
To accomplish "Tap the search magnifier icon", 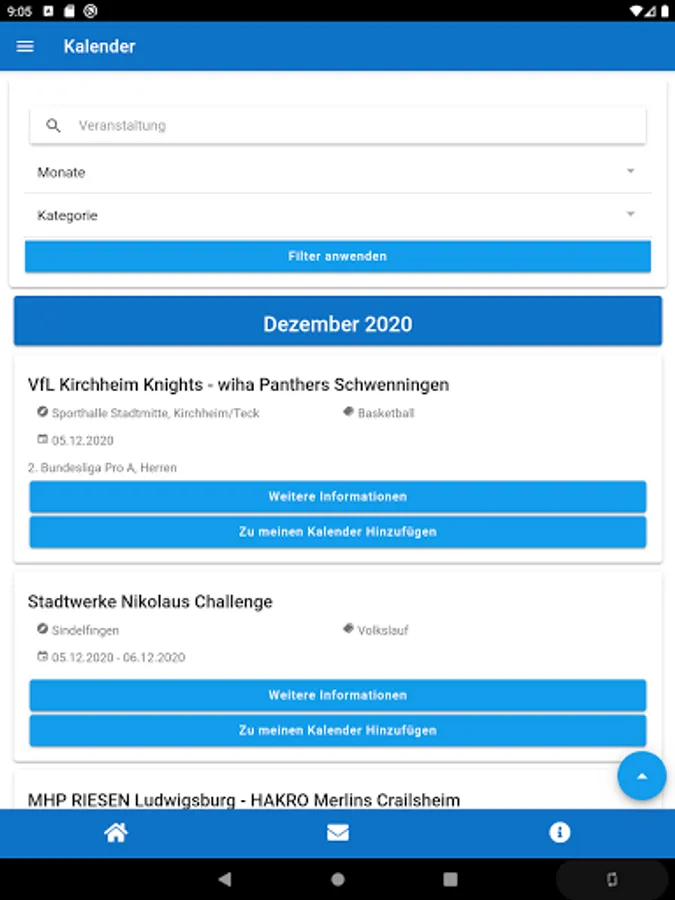I will pyautogui.click(x=54, y=126).
